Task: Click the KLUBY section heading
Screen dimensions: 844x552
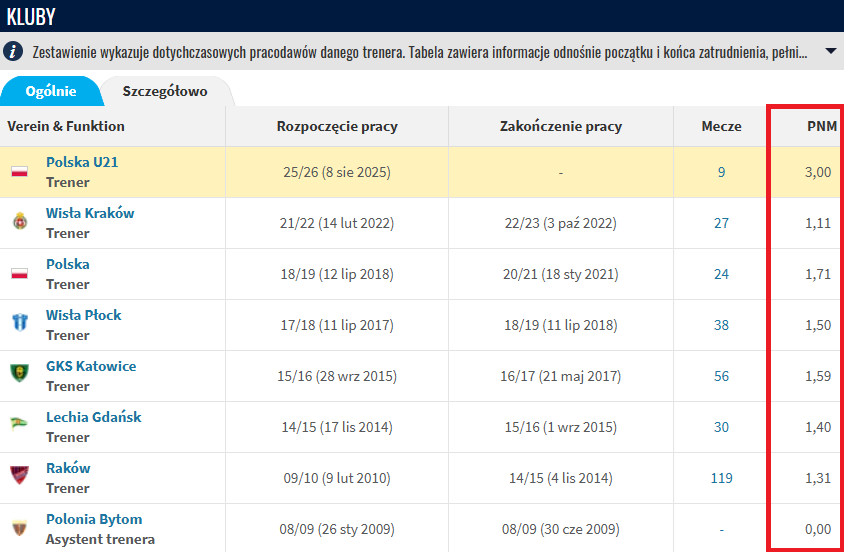Action: [31, 17]
